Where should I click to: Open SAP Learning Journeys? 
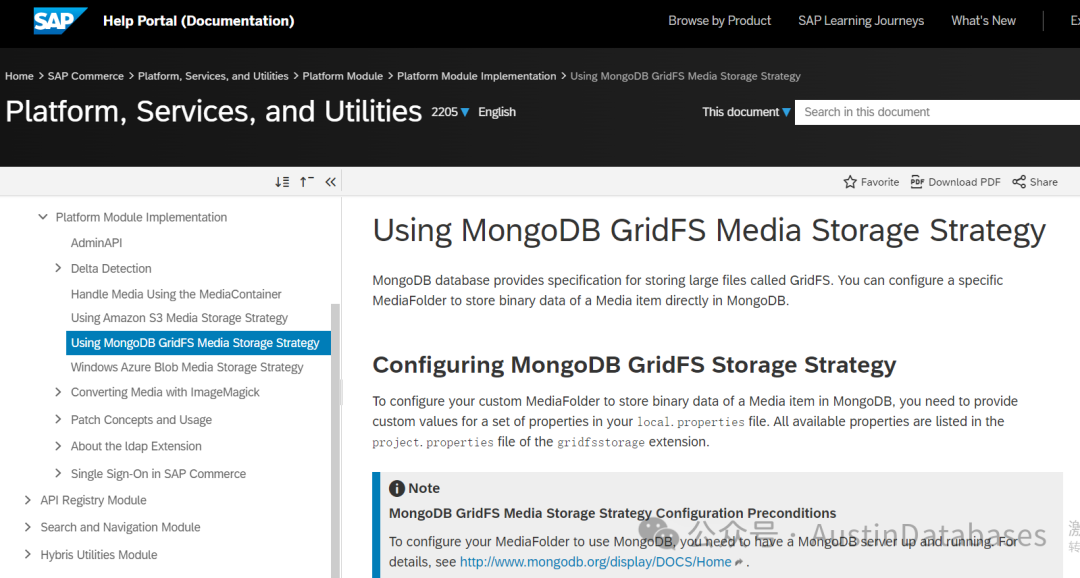click(861, 21)
